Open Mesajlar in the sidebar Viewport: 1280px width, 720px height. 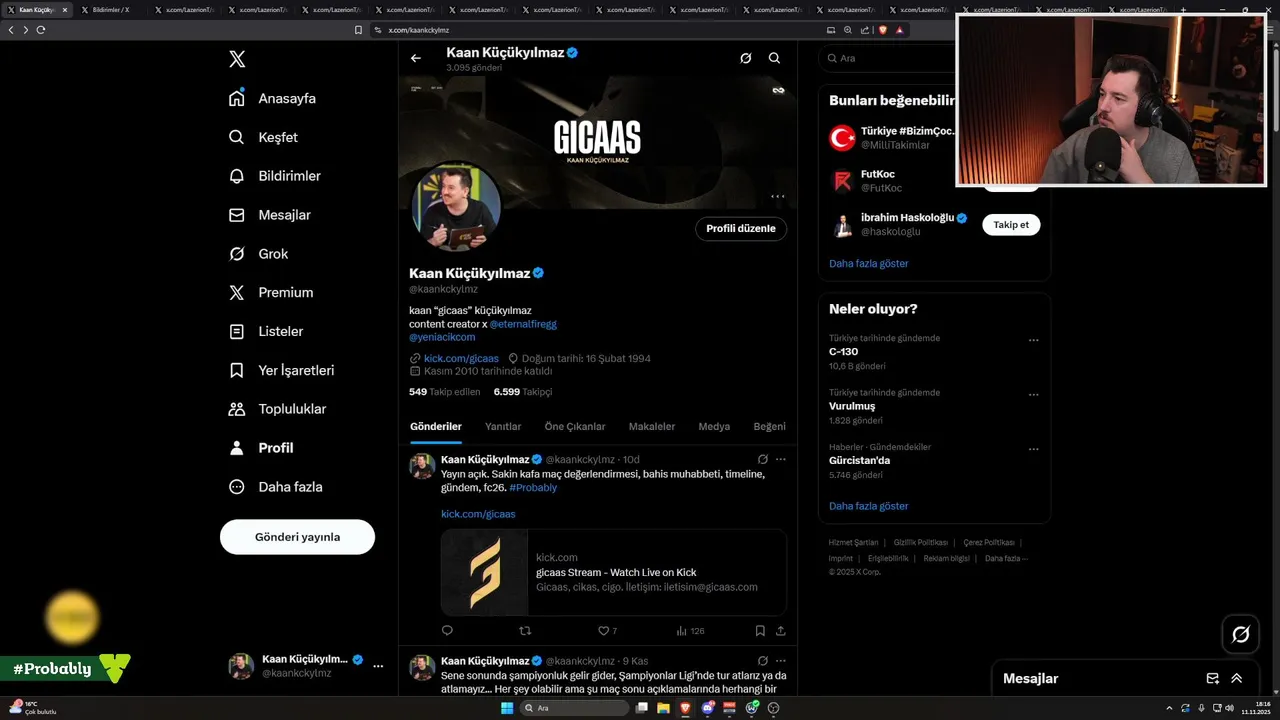click(x=270, y=215)
